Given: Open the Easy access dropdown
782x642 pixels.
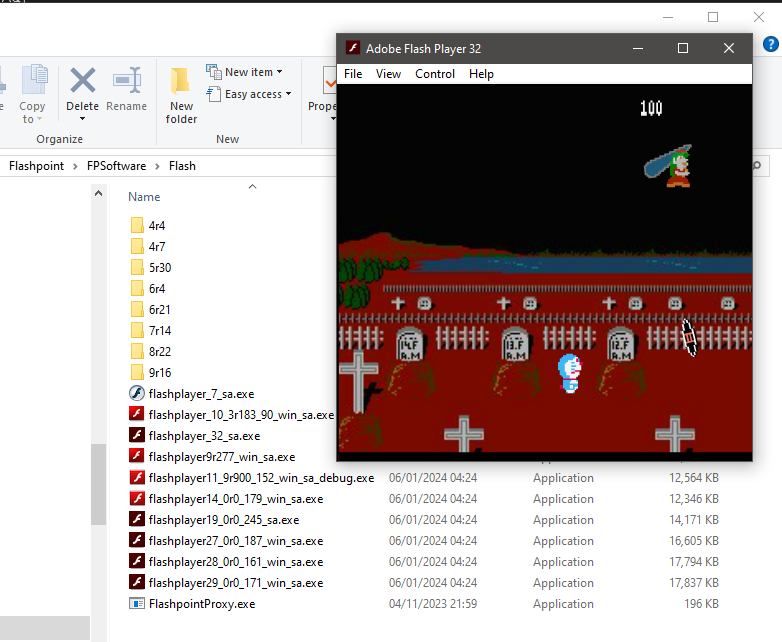Looking at the screenshot, I should 249,94.
